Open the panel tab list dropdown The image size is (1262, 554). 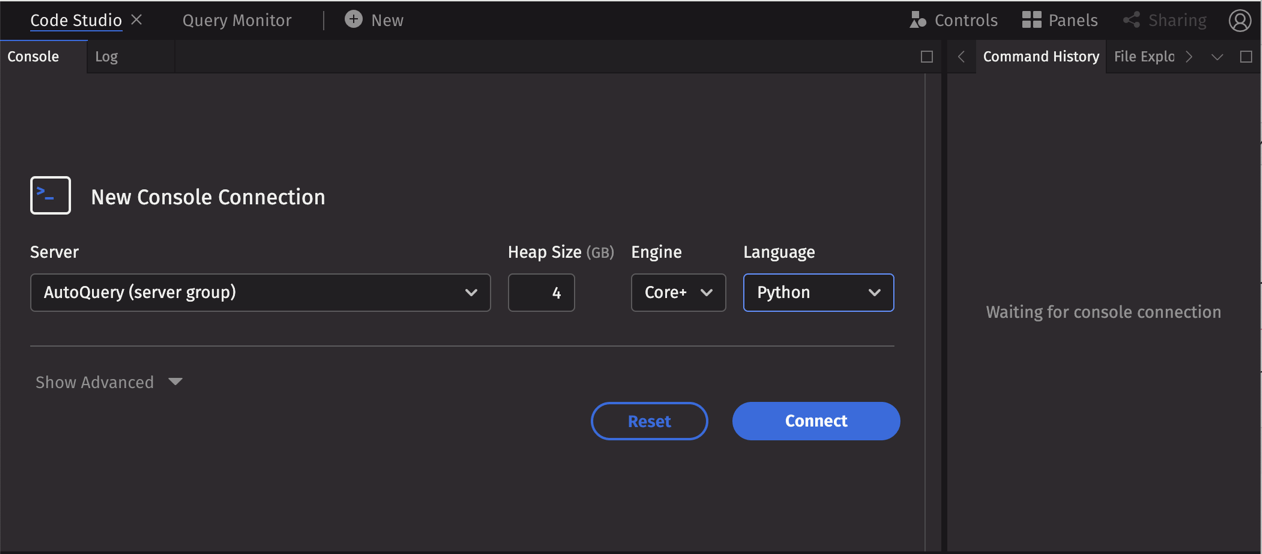[x=1217, y=57]
